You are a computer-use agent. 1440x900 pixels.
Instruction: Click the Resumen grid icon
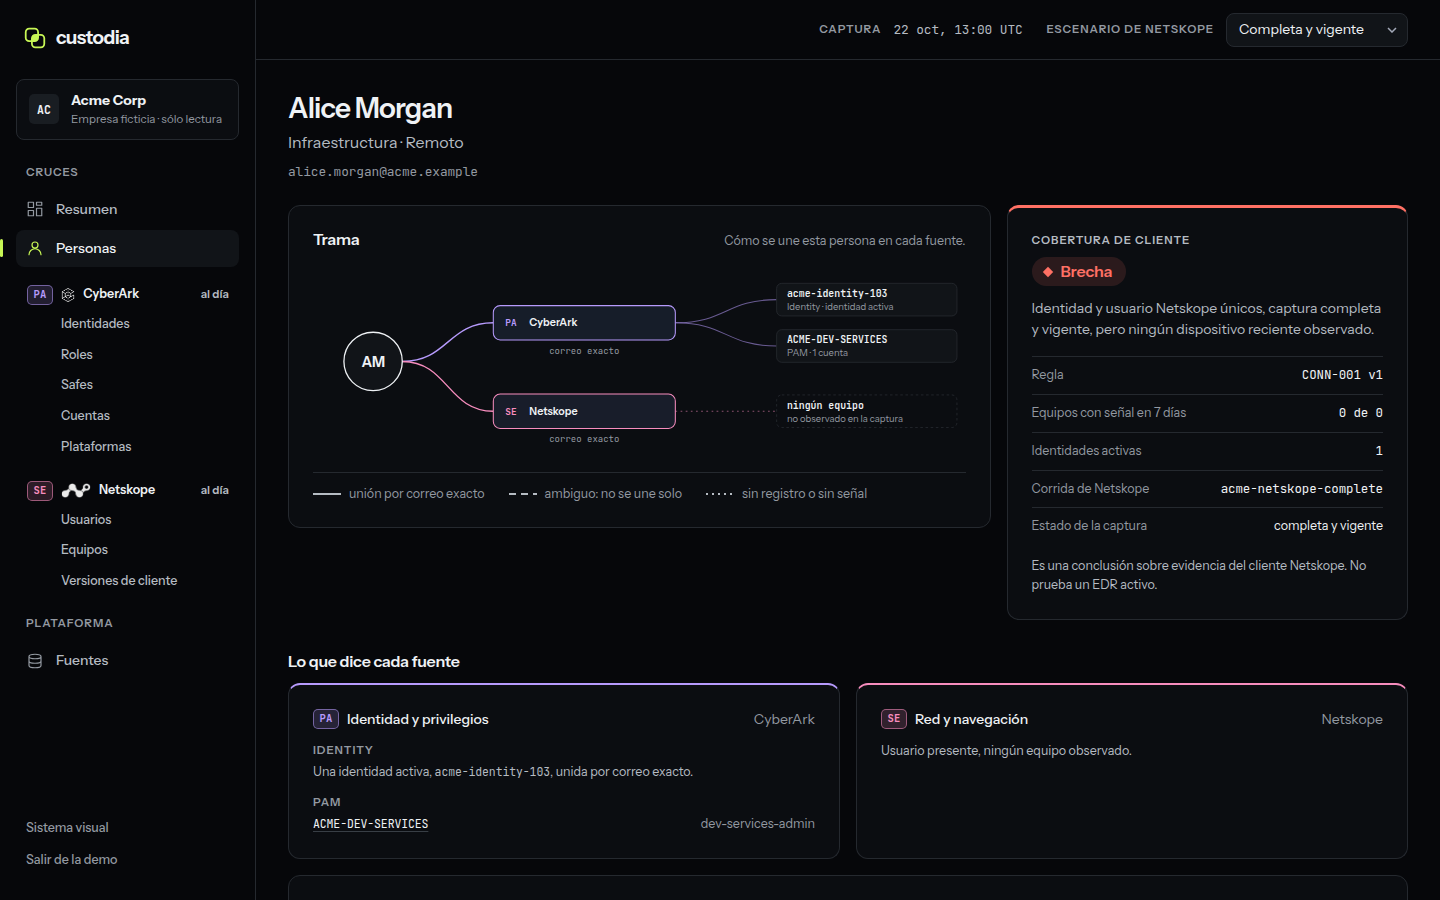(x=35, y=209)
